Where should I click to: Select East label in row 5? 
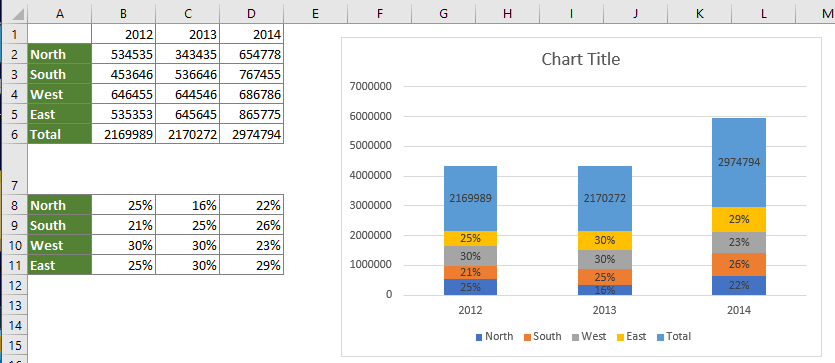pyautogui.click(x=60, y=114)
